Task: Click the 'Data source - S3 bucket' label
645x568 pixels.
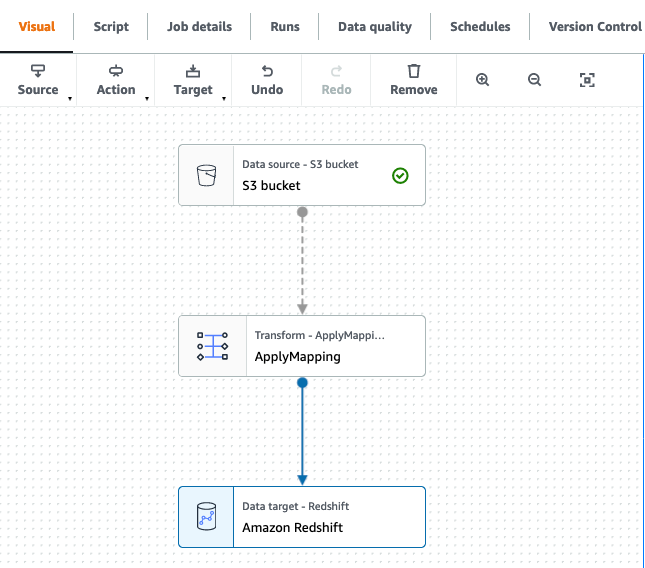Action: pyautogui.click(x=300, y=164)
